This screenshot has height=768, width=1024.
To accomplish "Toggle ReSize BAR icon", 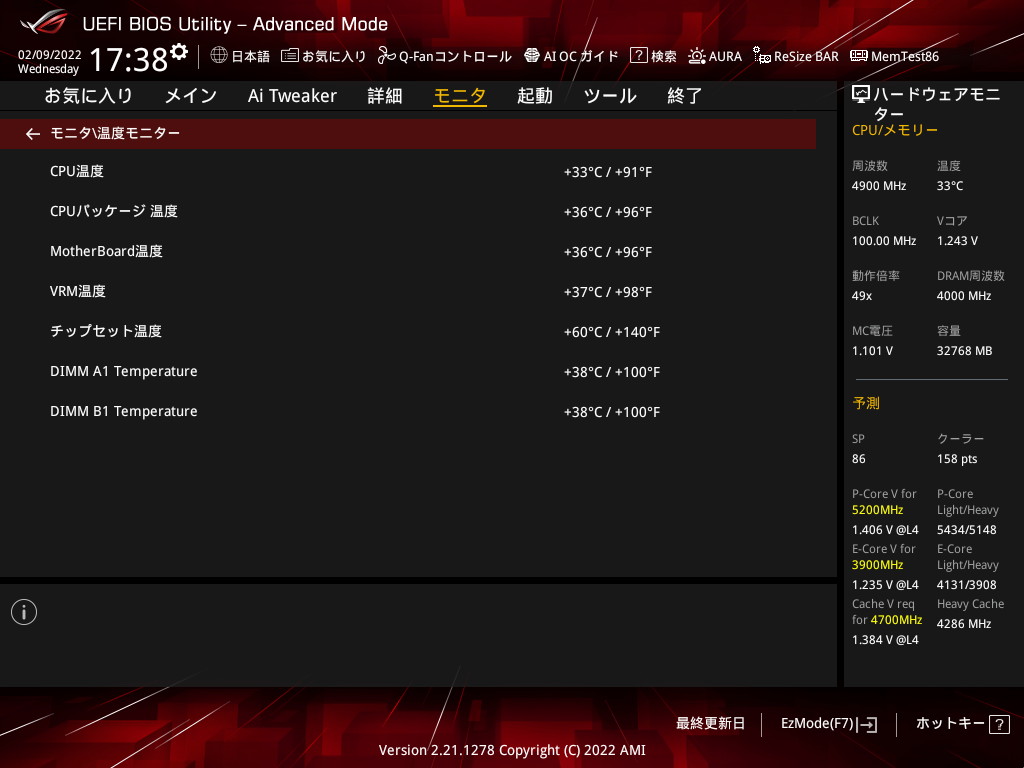I will (761, 56).
